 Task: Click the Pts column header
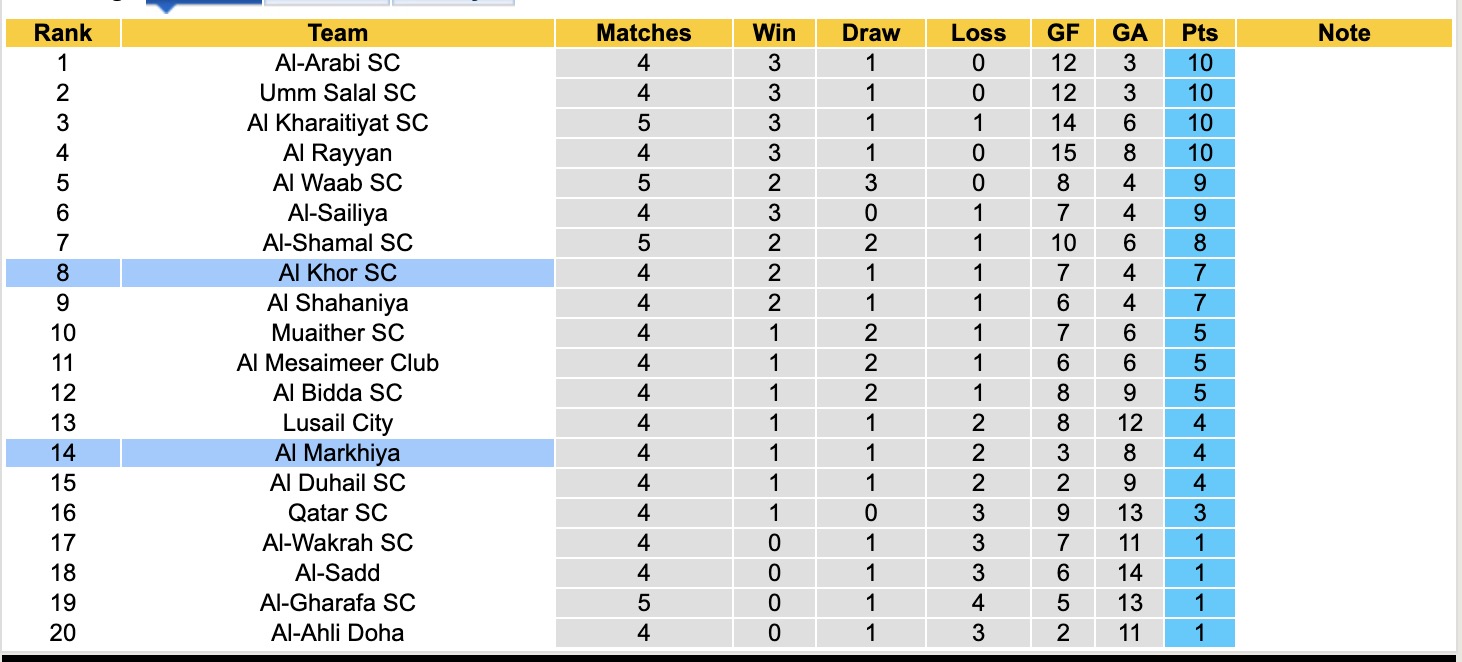pyautogui.click(x=1199, y=33)
